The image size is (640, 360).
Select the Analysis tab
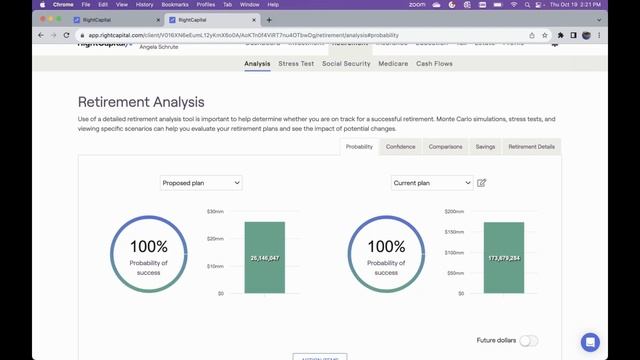pos(257,64)
